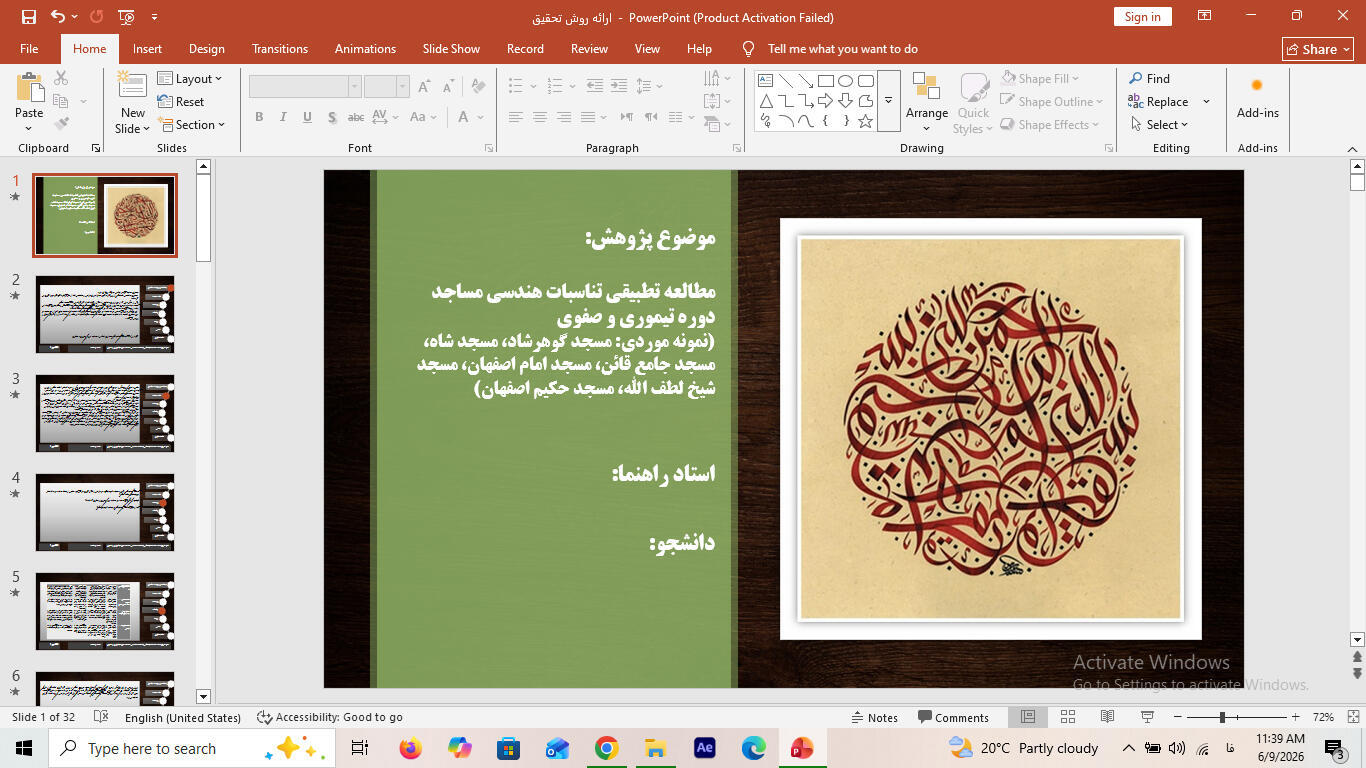The height and width of the screenshot is (768, 1366).
Task: Click the Reset slide button
Action: pos(181,101)
